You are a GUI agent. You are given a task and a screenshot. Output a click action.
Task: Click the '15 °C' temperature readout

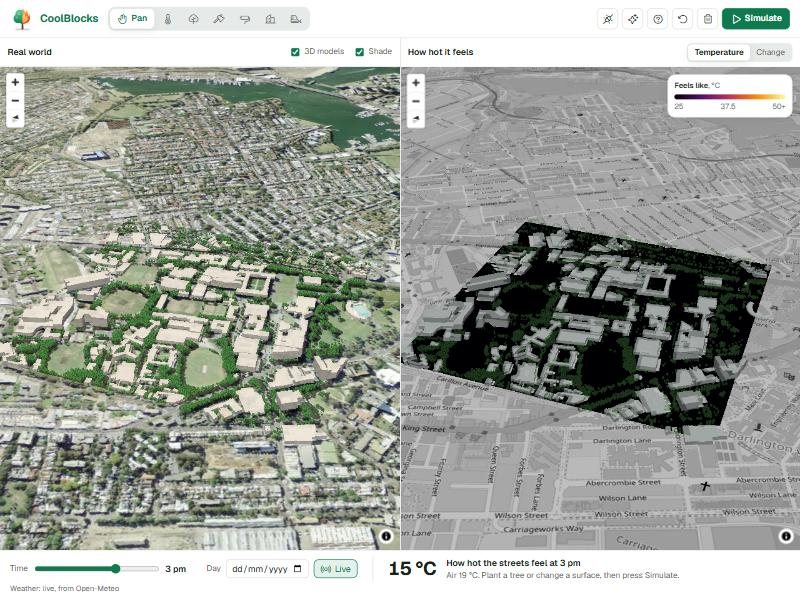412,568
